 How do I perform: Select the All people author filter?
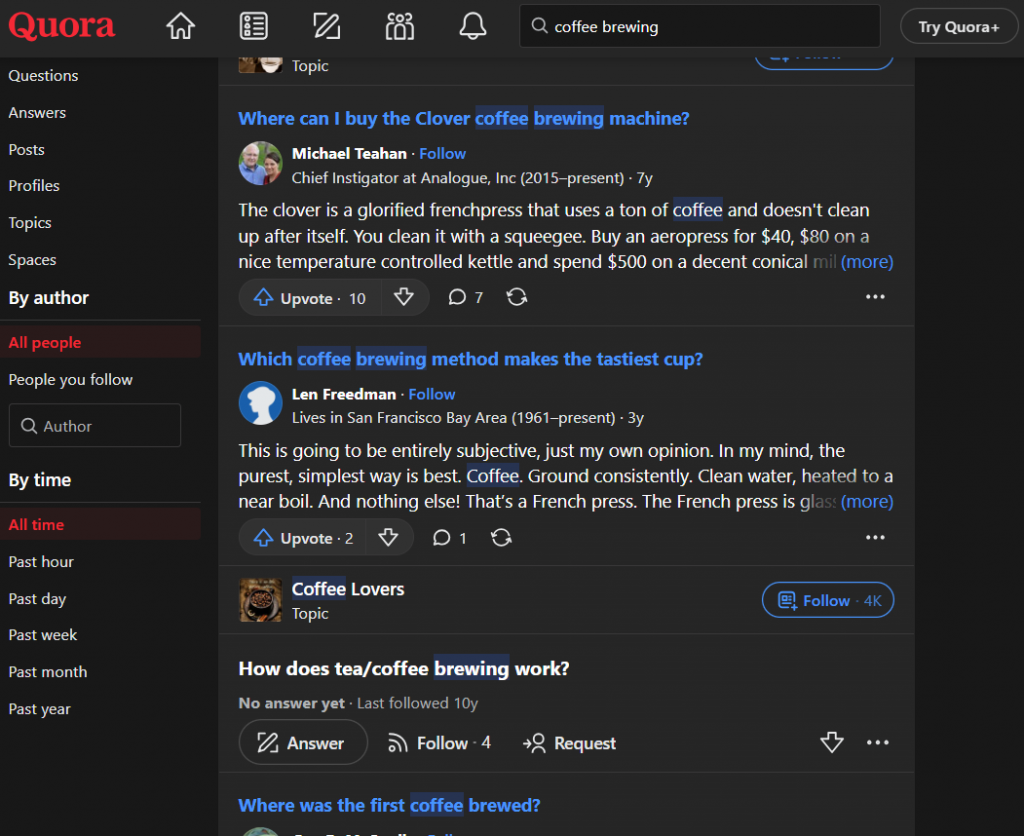click(45, 343)
